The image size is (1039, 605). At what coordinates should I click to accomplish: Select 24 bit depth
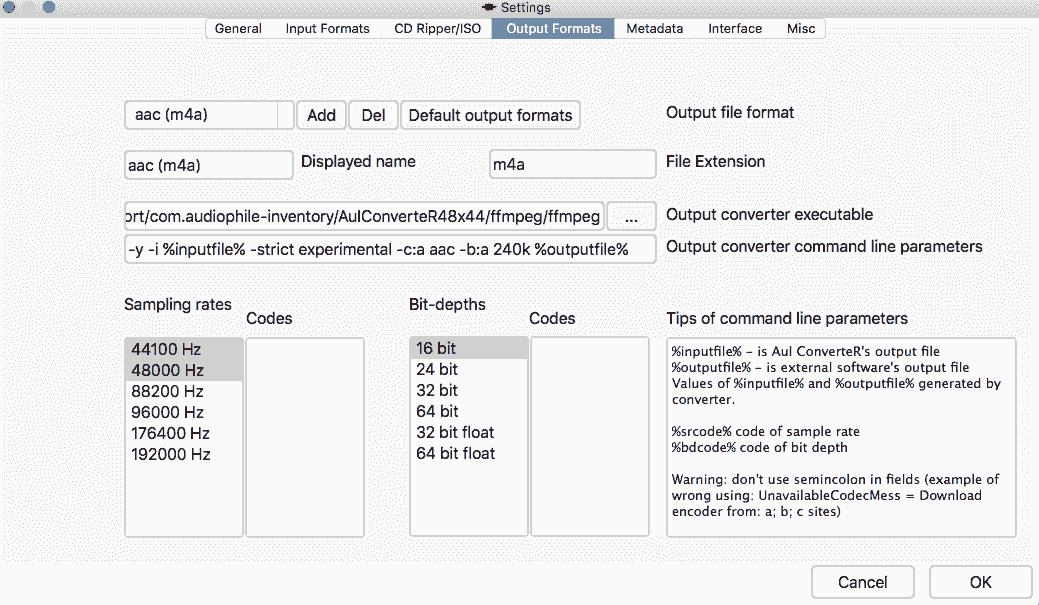(468, 369)
